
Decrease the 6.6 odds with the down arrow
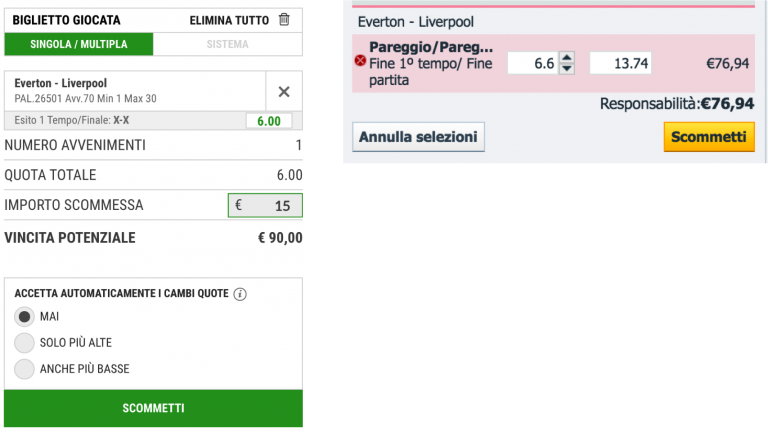567,69
